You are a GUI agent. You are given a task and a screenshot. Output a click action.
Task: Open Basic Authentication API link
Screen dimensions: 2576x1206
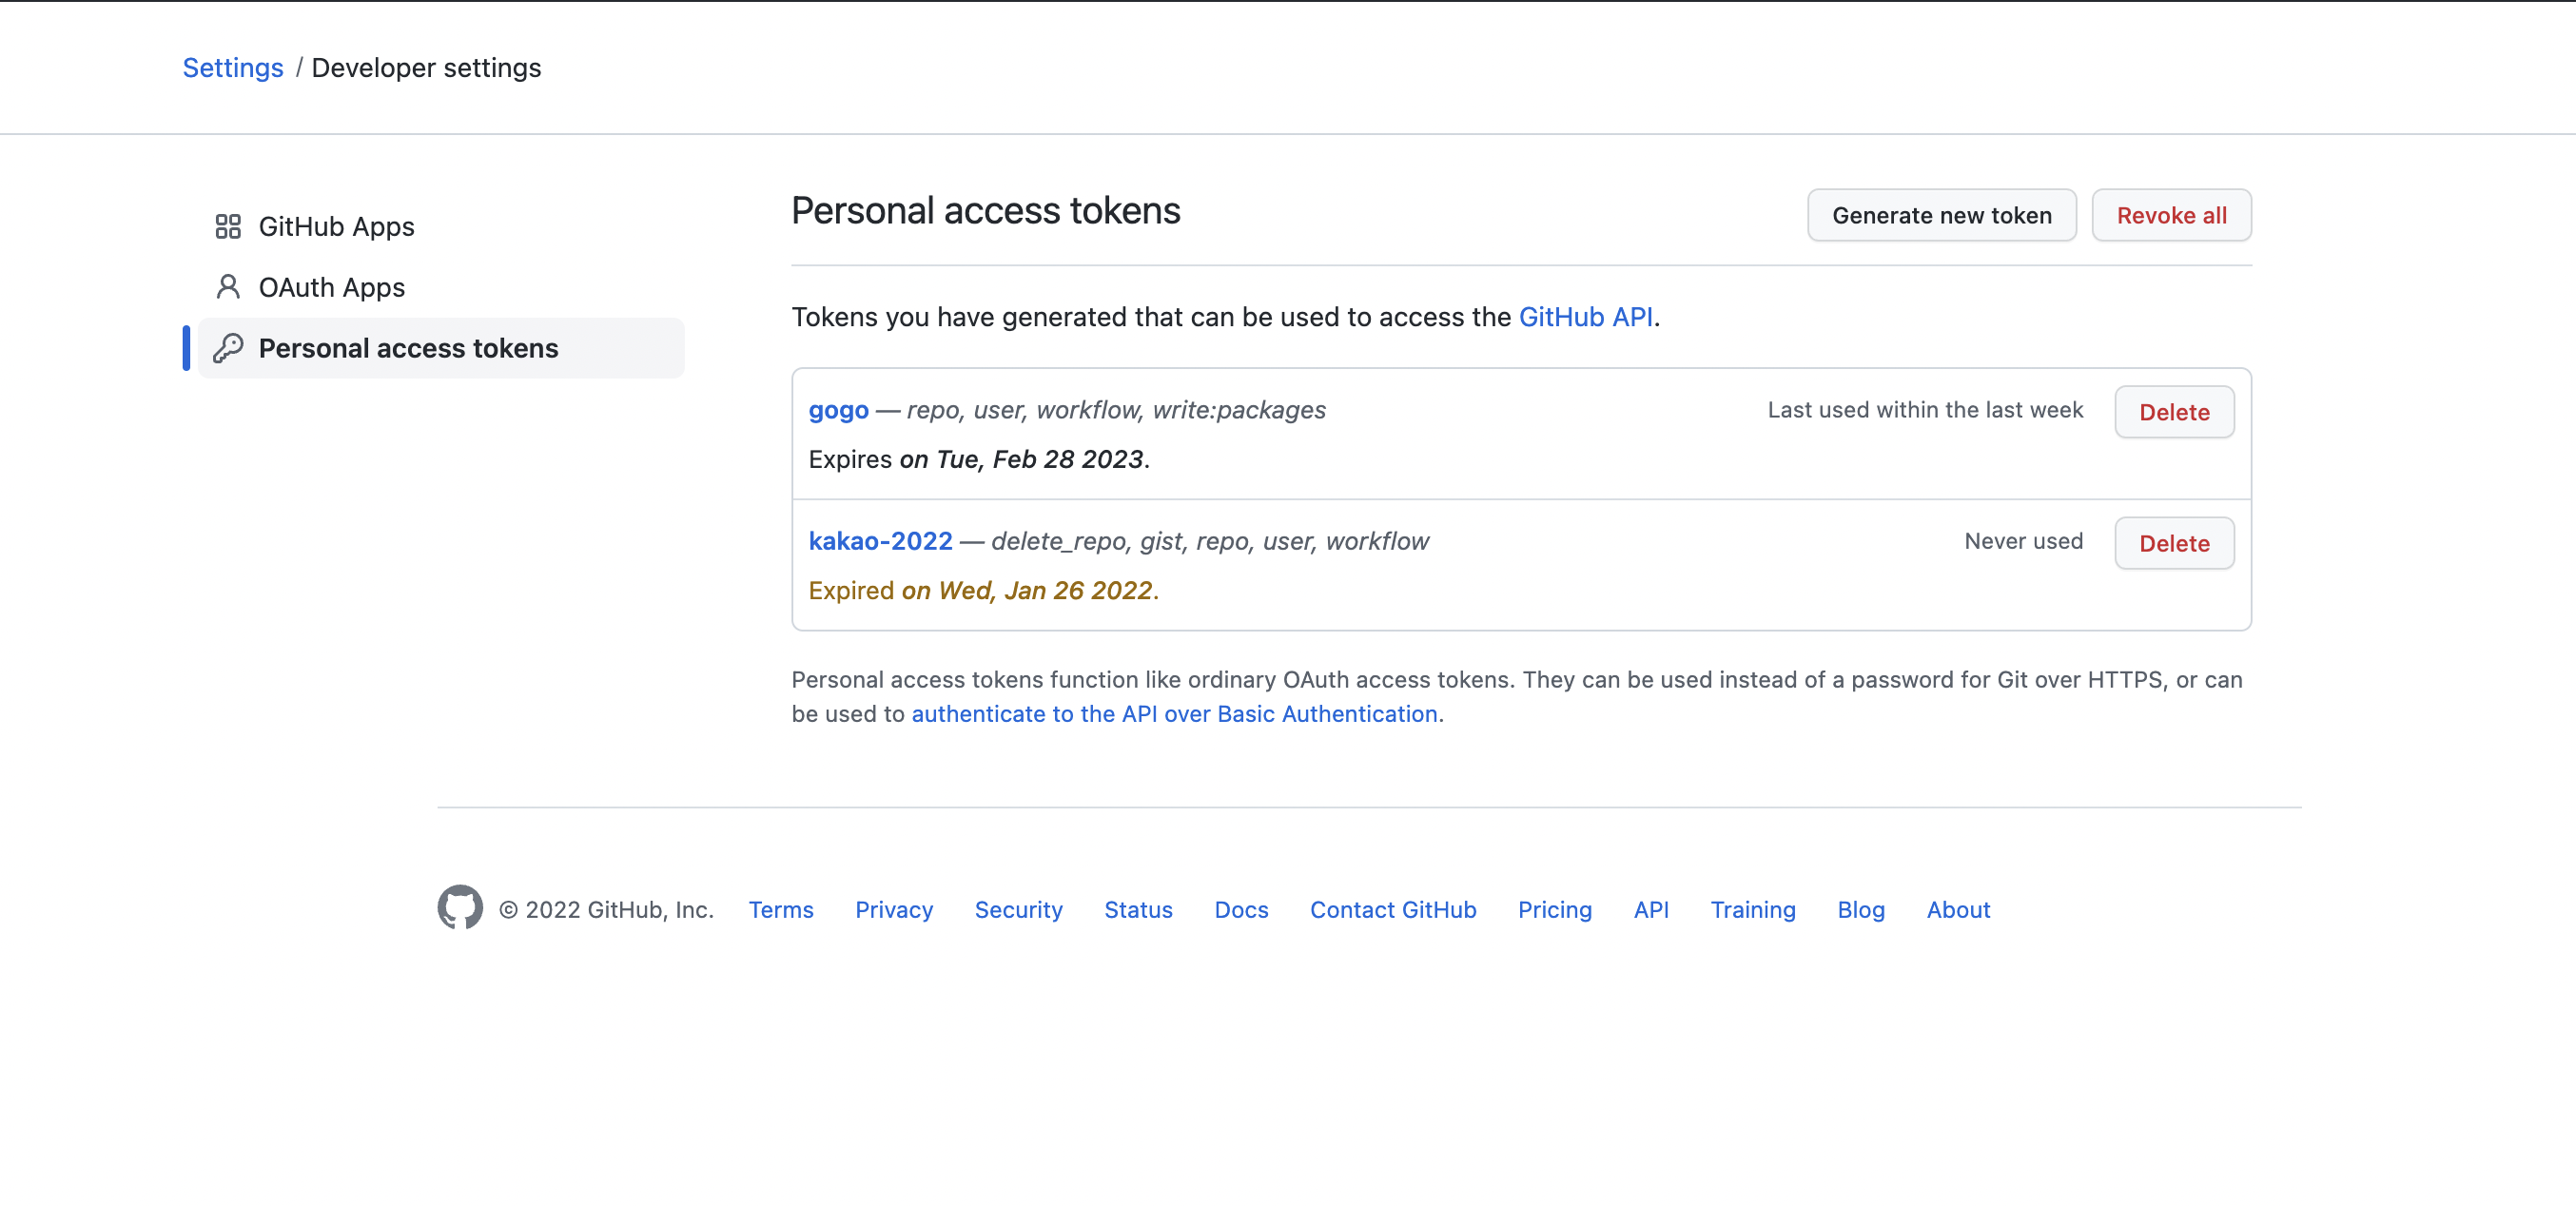[x=1174, y=714]
